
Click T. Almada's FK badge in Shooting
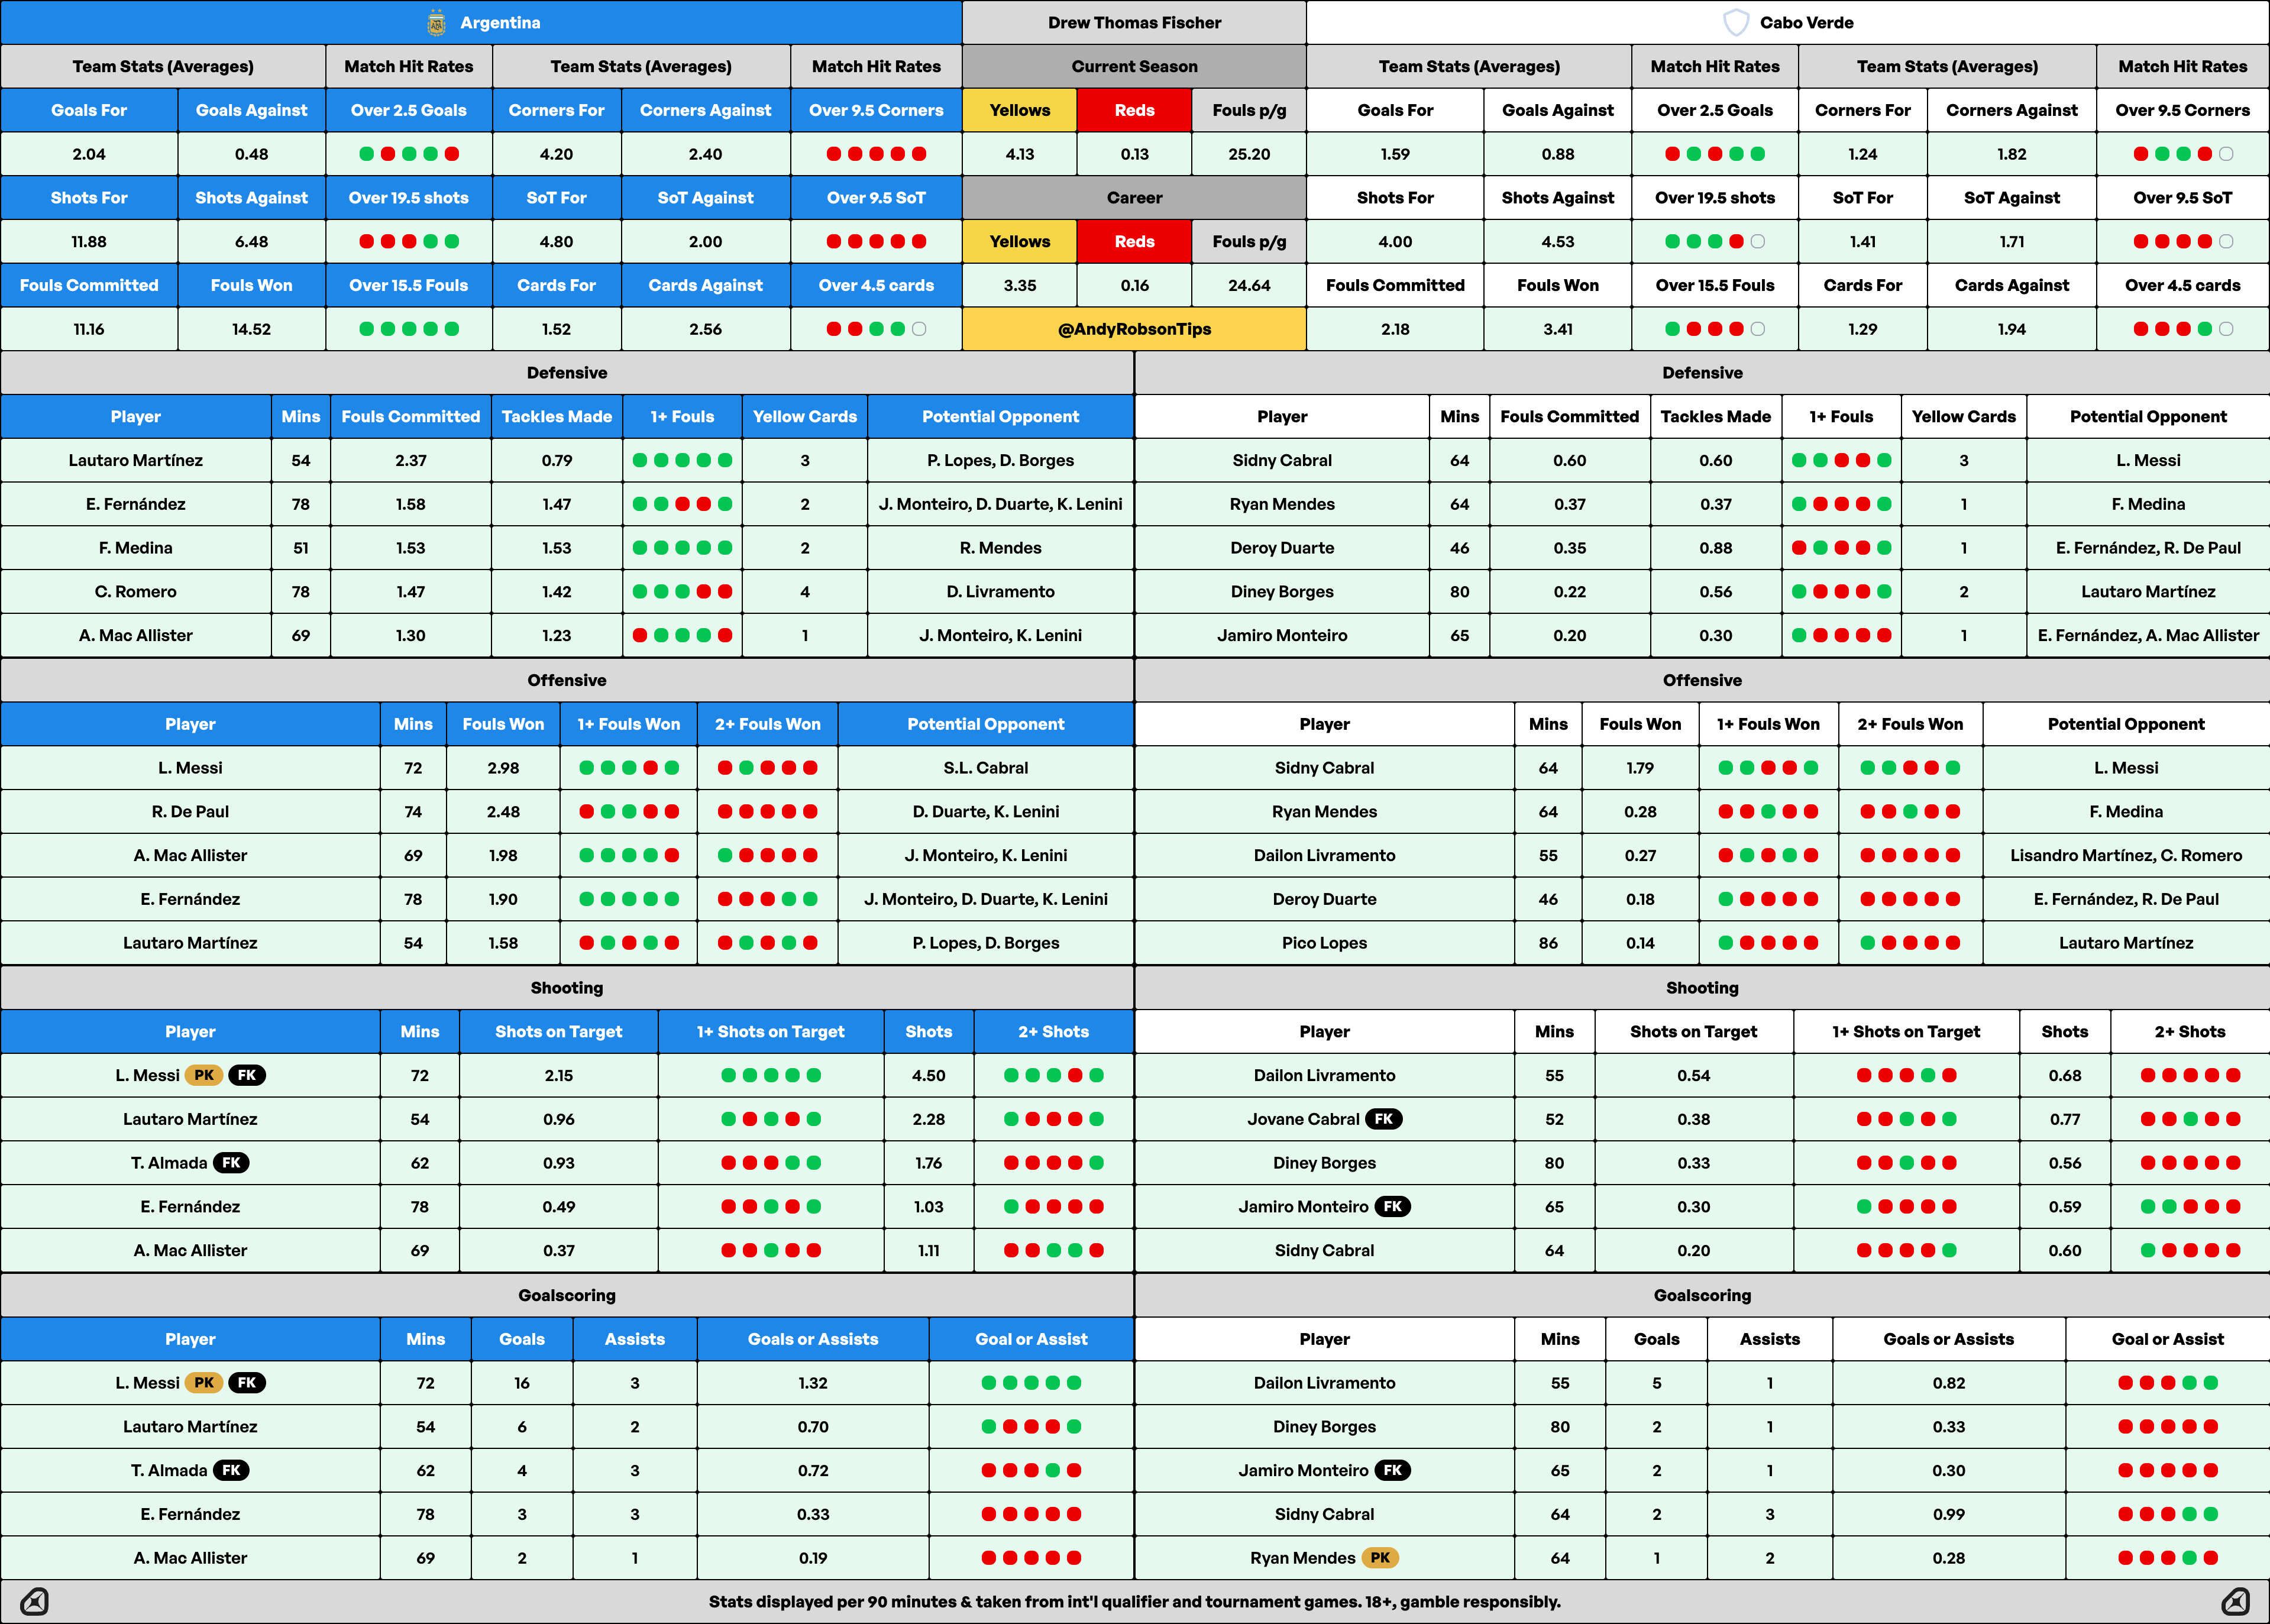[231, 1163]
